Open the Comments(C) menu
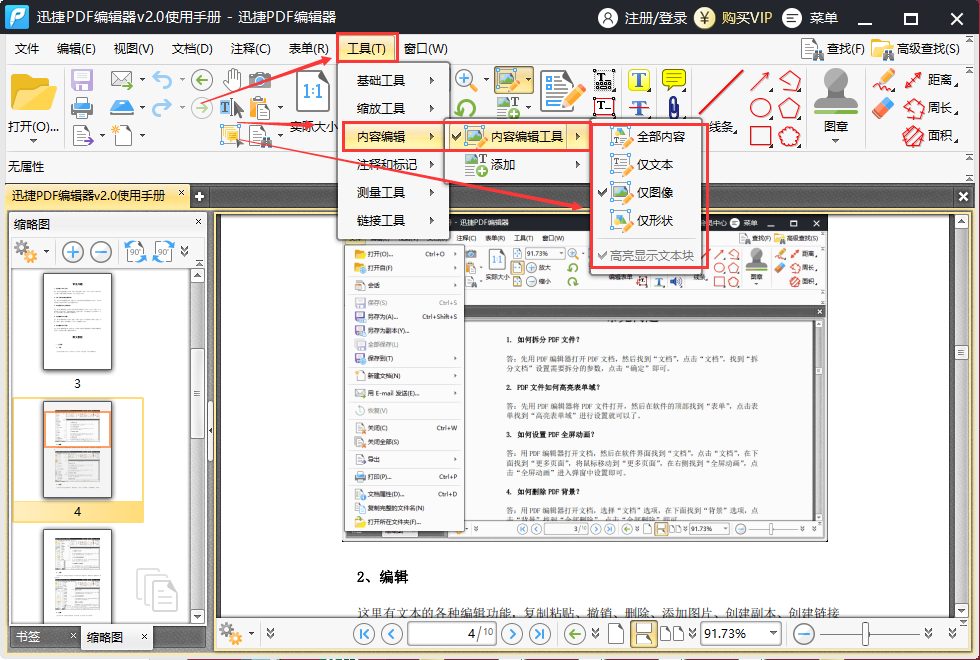980x660 pixels. [251, 49]
